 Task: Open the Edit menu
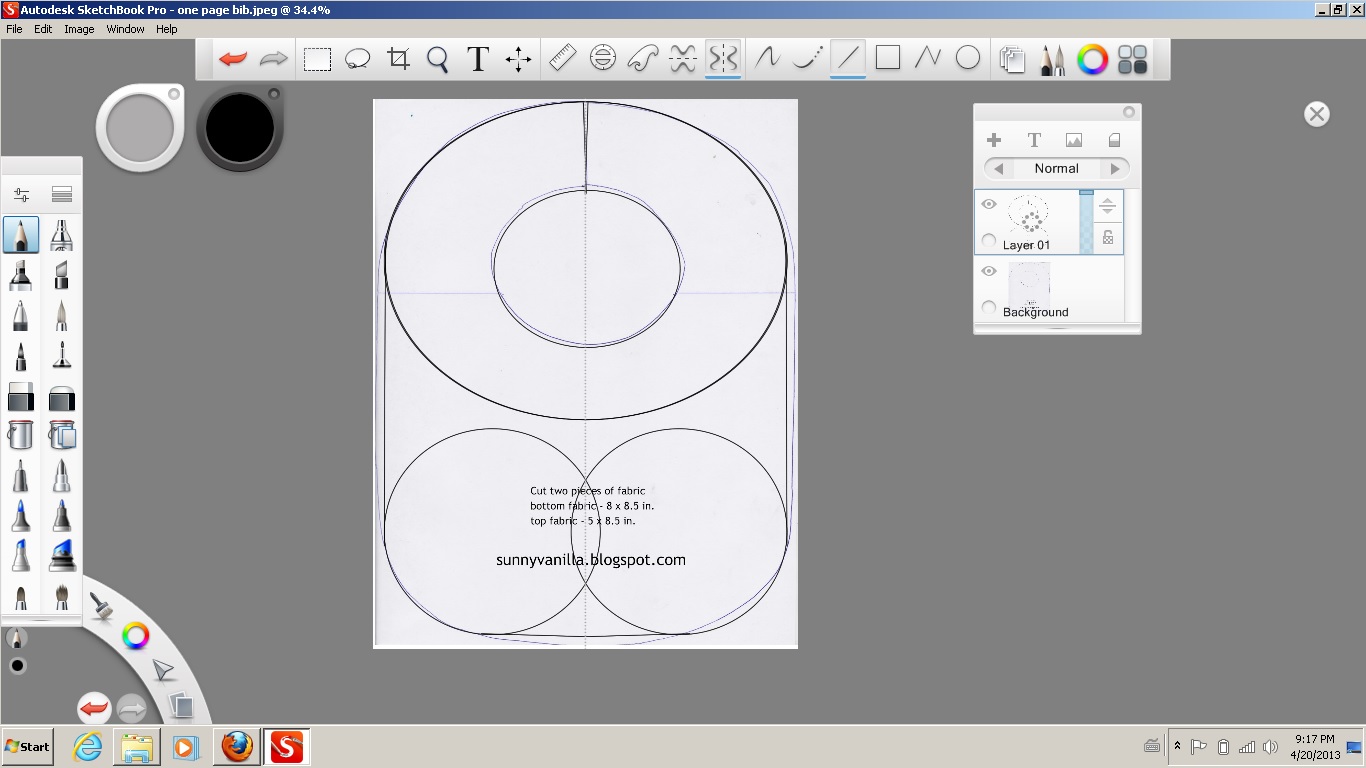pos(43,29)
